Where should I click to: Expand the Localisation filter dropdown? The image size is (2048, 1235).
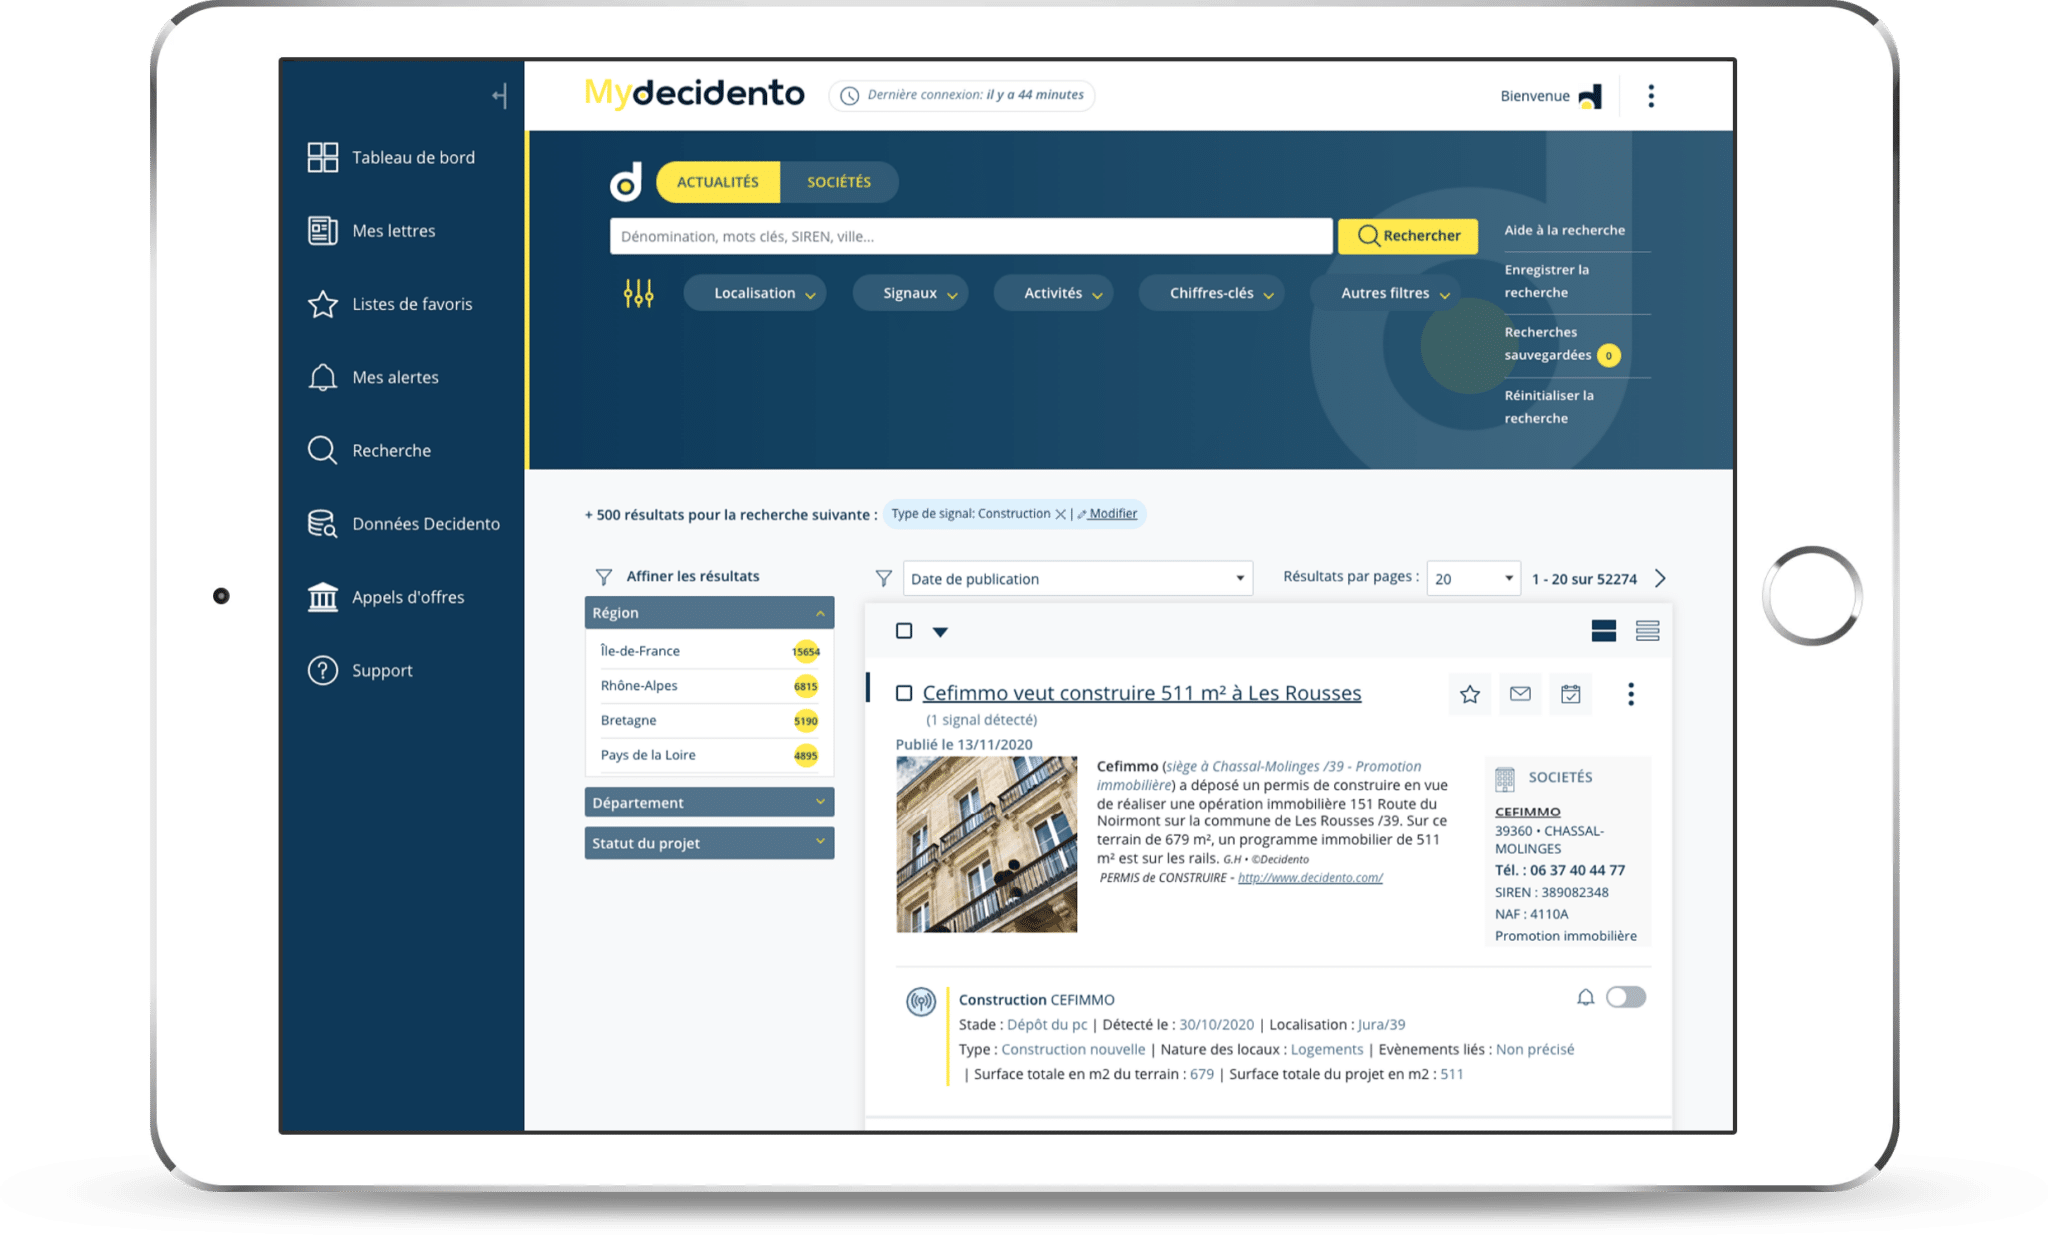point(755,293)
